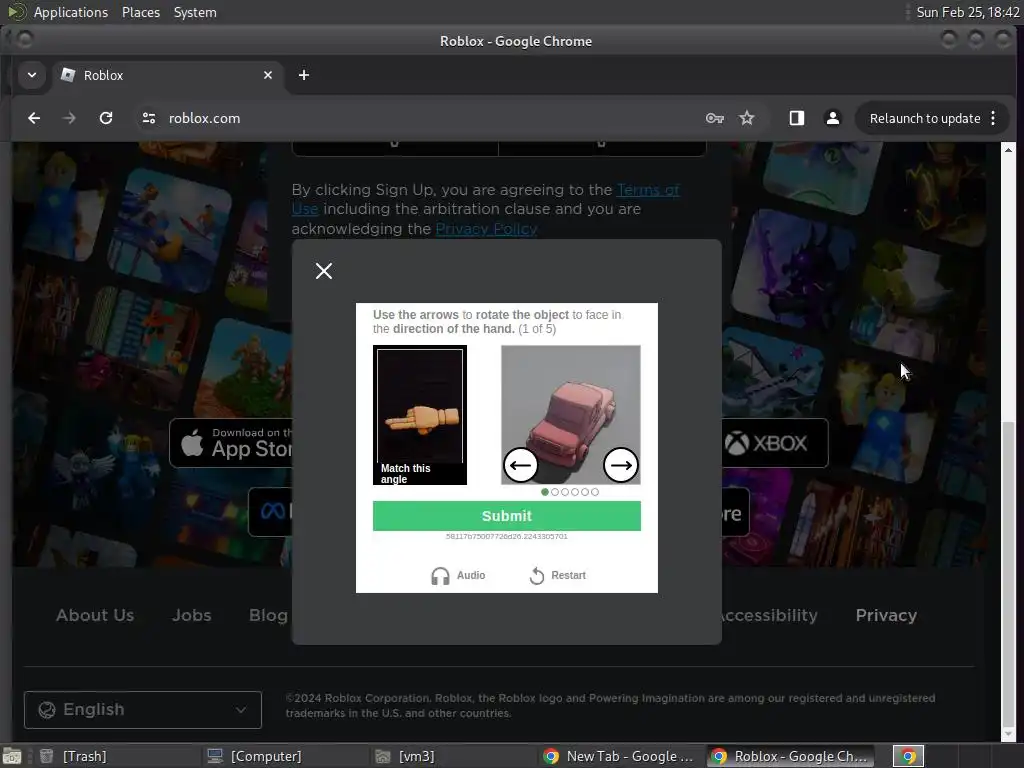This screenshot has height=768, width=1024.
Task: Bookmark this page with the star
Action: coord(746,118)
